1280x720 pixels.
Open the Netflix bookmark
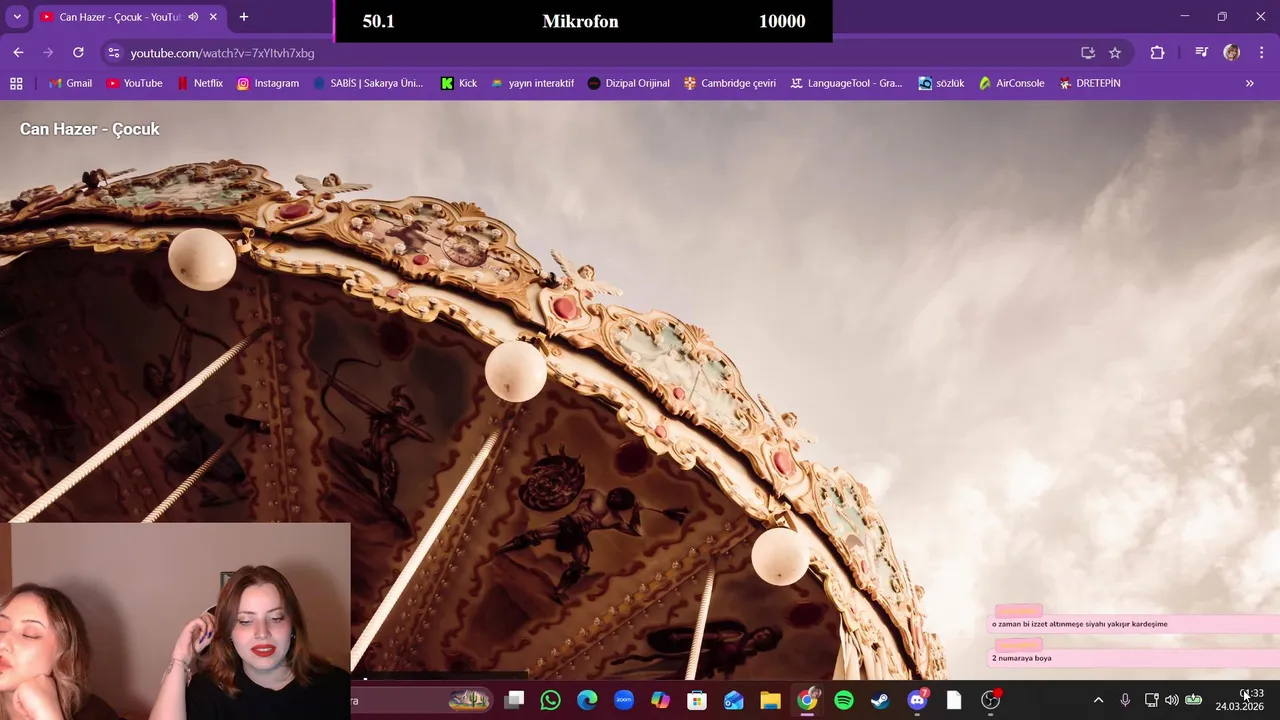(x=199, y=83)
